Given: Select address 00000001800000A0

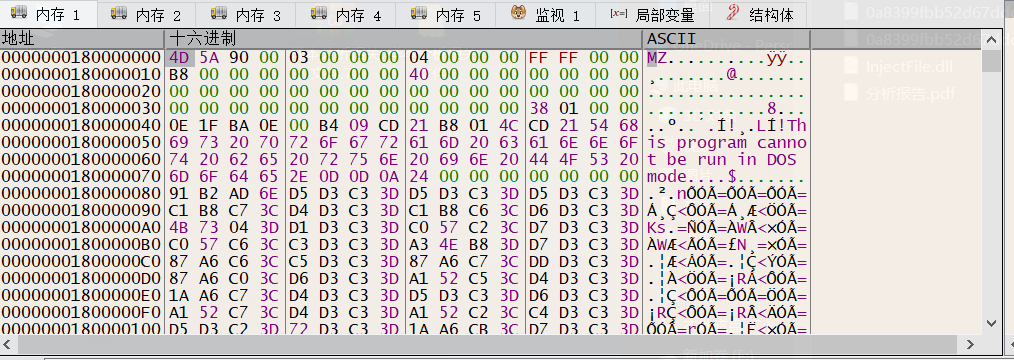Looking at the screenshot, I should click(x=81, y=228).
